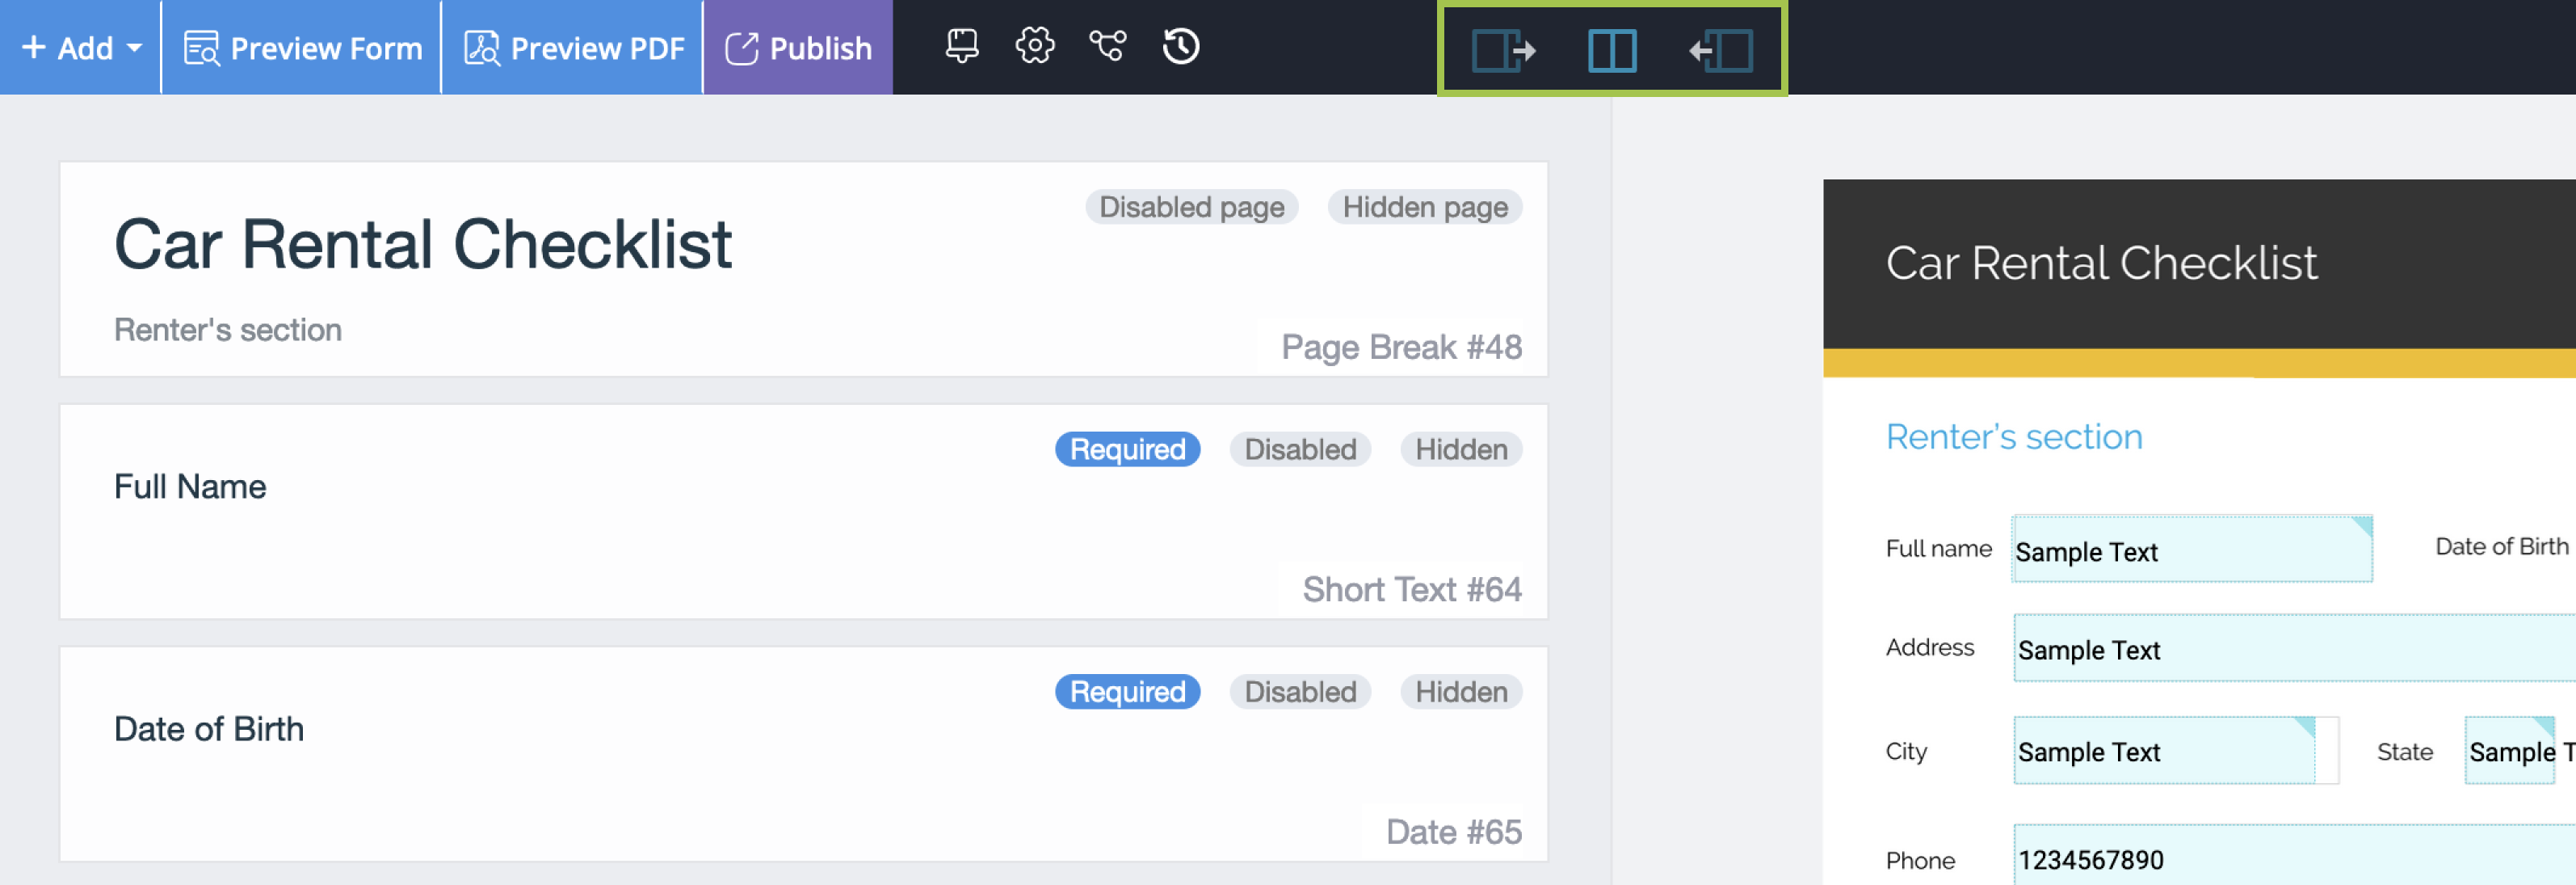Toggle Hidden page on Car Rental Checklist

coord(1424,207)
